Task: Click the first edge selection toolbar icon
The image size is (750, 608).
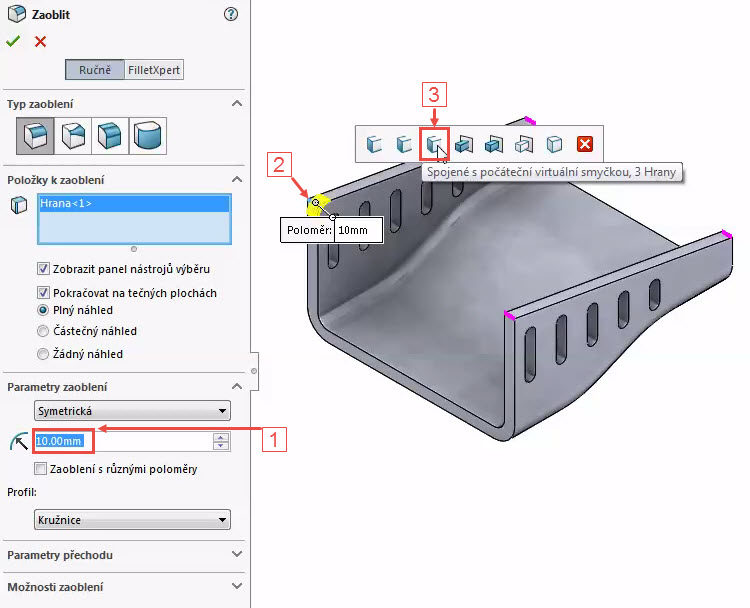Action: [x=374, y=144]
